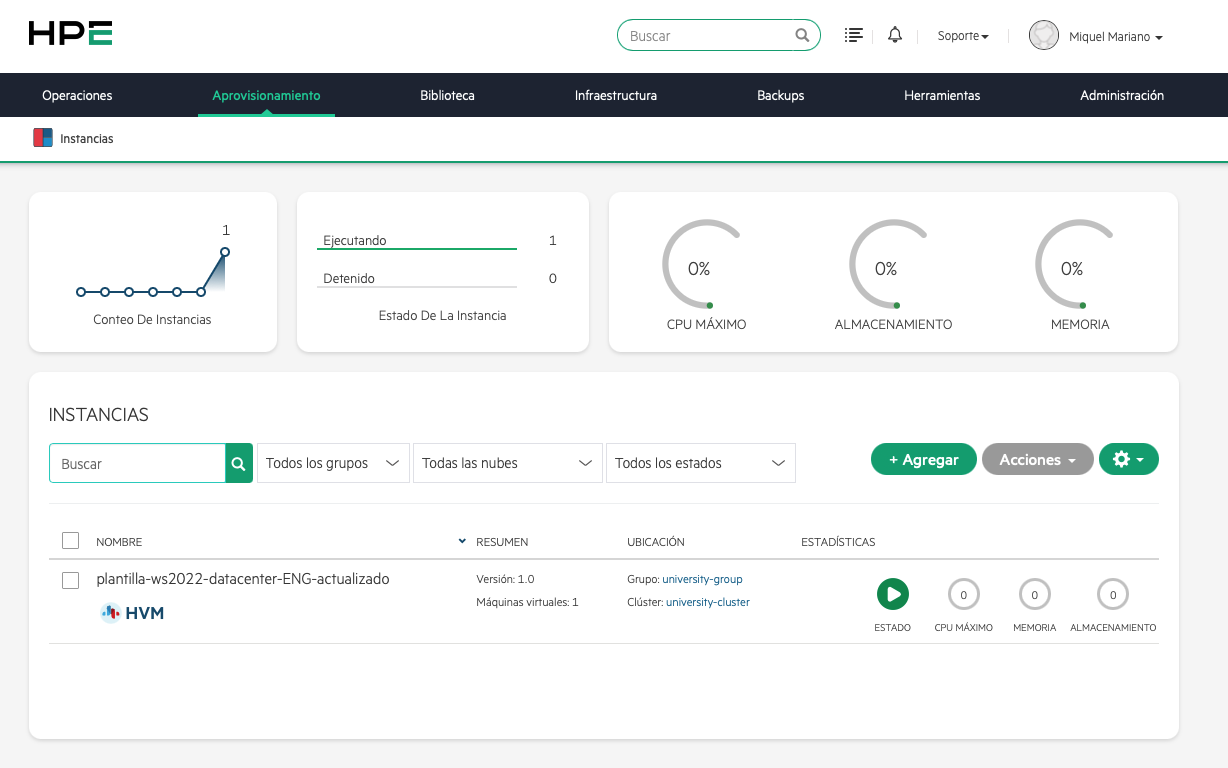Expand the Soporte menu
Image resolution: width=1228 pixels, height=768 pixels.
[963, 36]
